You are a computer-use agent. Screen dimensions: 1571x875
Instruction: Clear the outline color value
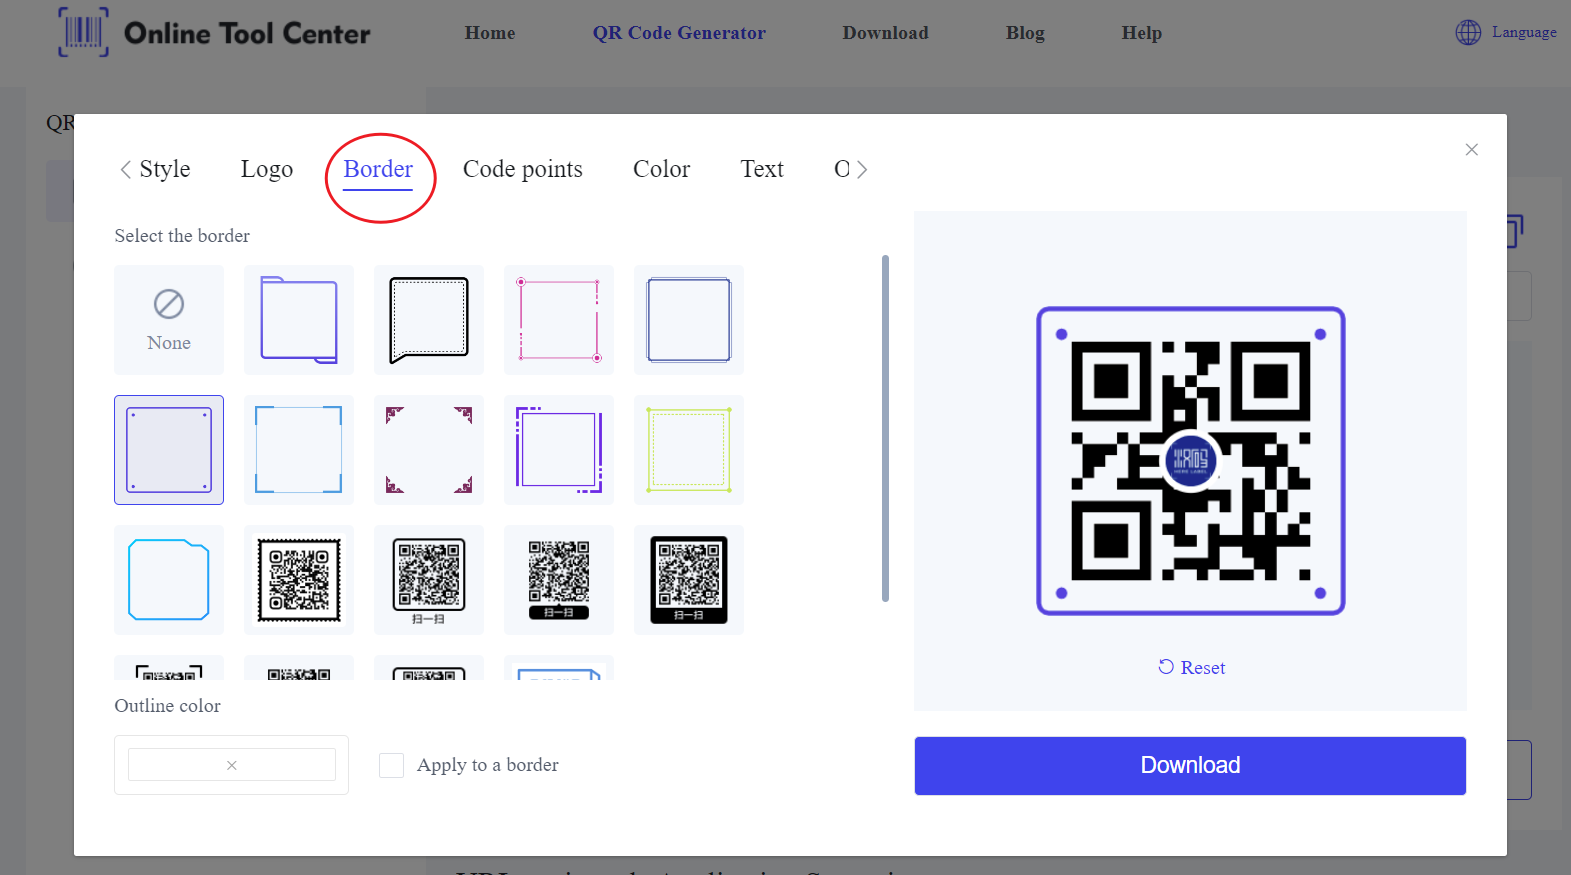coord(231,765)
